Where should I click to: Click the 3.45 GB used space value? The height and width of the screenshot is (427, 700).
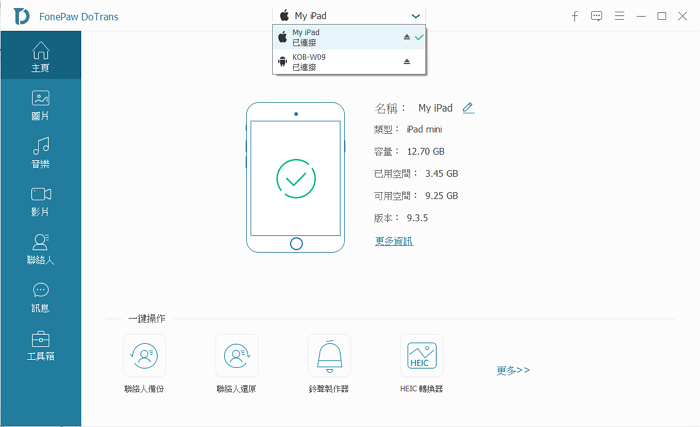click(442, 173)
